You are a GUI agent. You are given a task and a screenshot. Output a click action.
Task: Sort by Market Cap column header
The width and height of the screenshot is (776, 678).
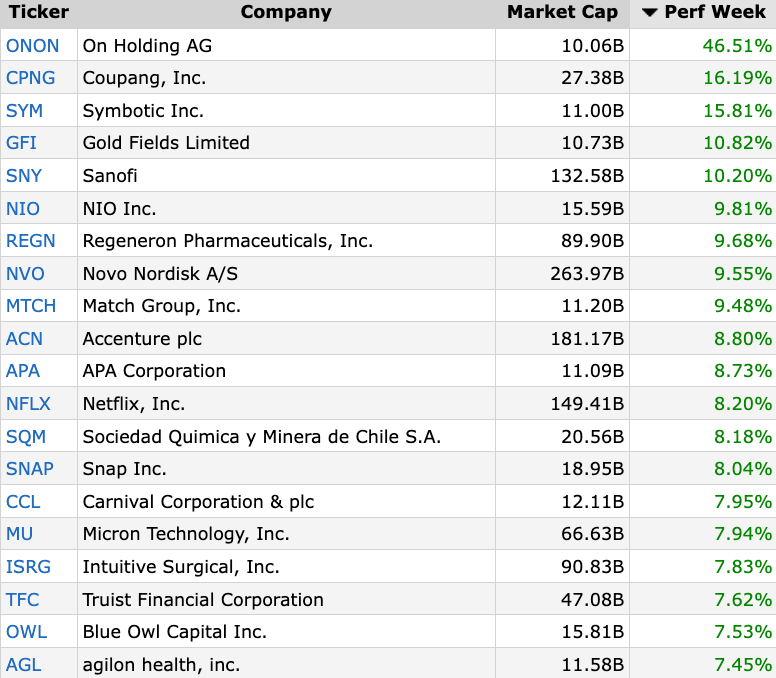tap(562, 13)
